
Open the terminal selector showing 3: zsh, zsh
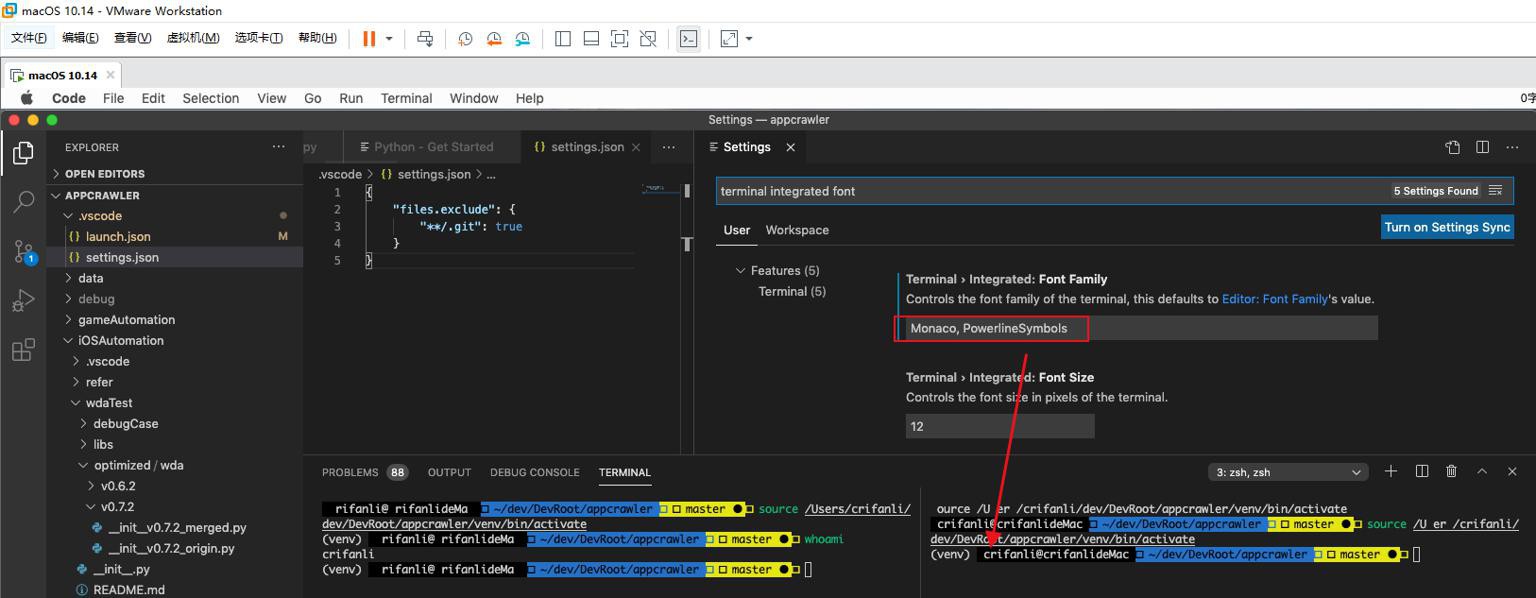(1288, 472)
